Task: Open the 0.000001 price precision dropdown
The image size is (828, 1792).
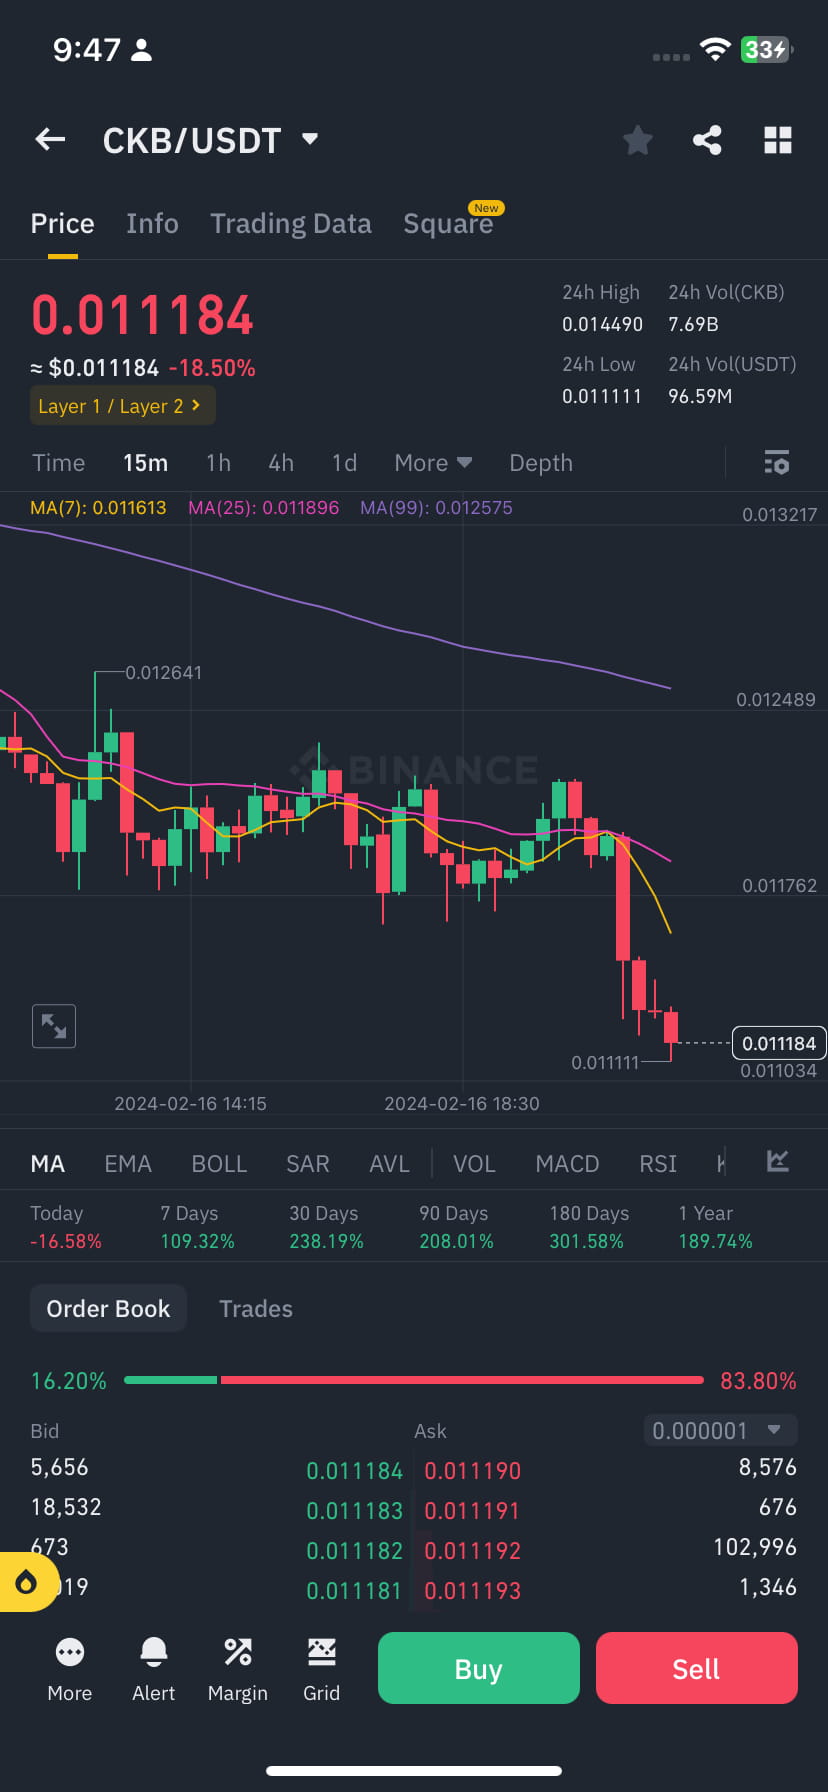Action: coord(719,1430)
